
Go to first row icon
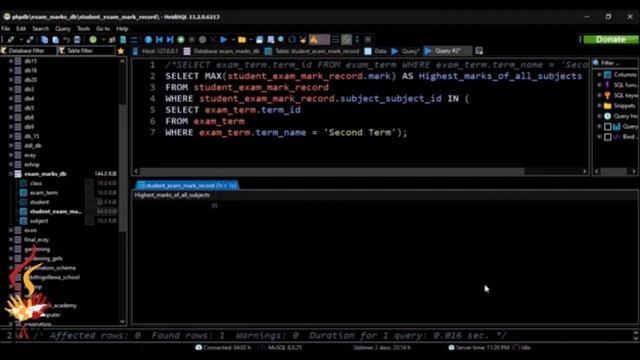[x=159, y=40]
